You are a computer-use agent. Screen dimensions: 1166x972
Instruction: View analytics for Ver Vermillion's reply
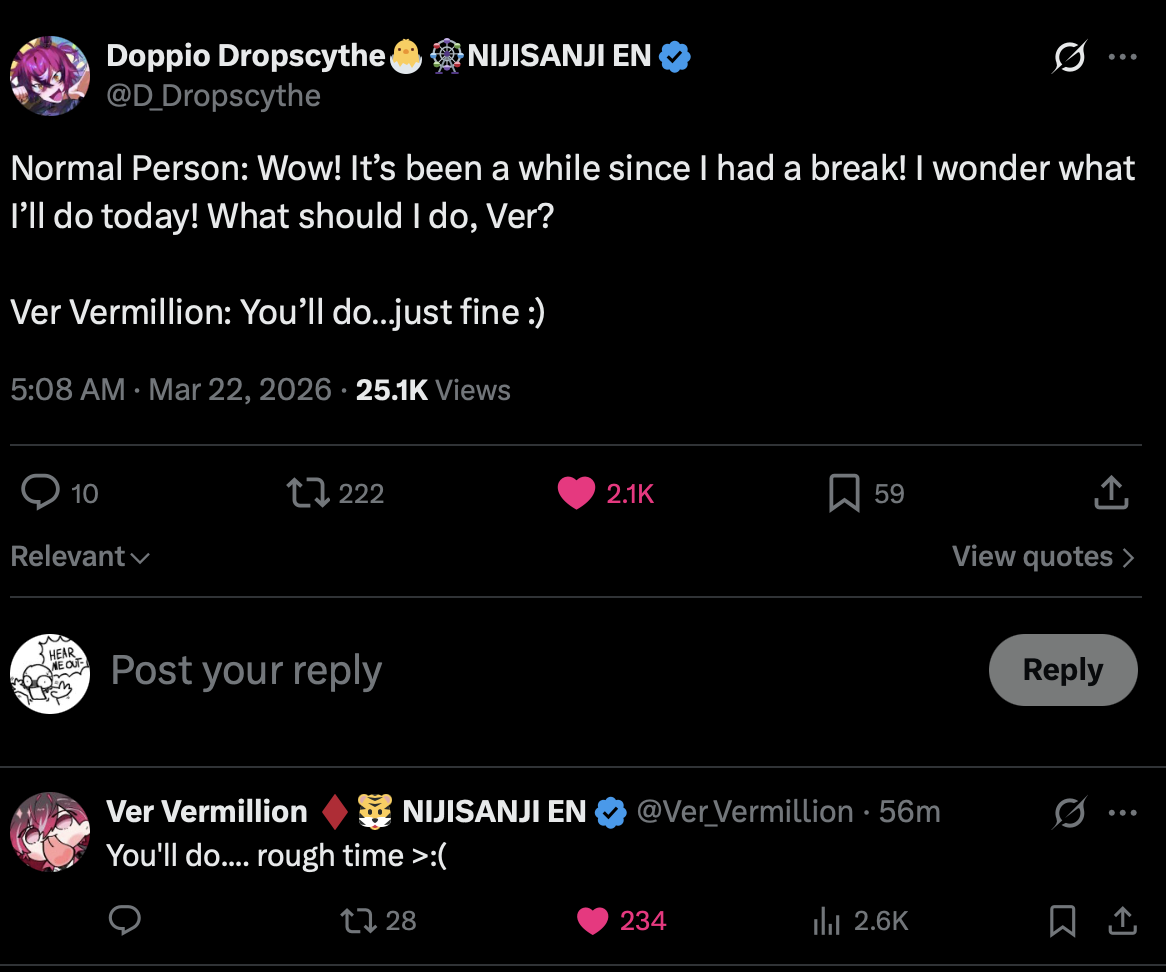pyautogui.click(x=827, y=920)
